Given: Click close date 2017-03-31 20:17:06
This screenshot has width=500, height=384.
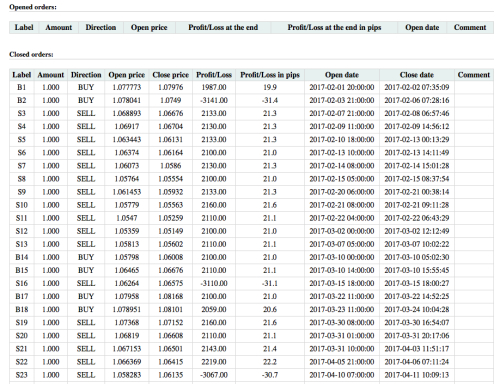Looking at the screenshot, I should (x=417, y=336).
